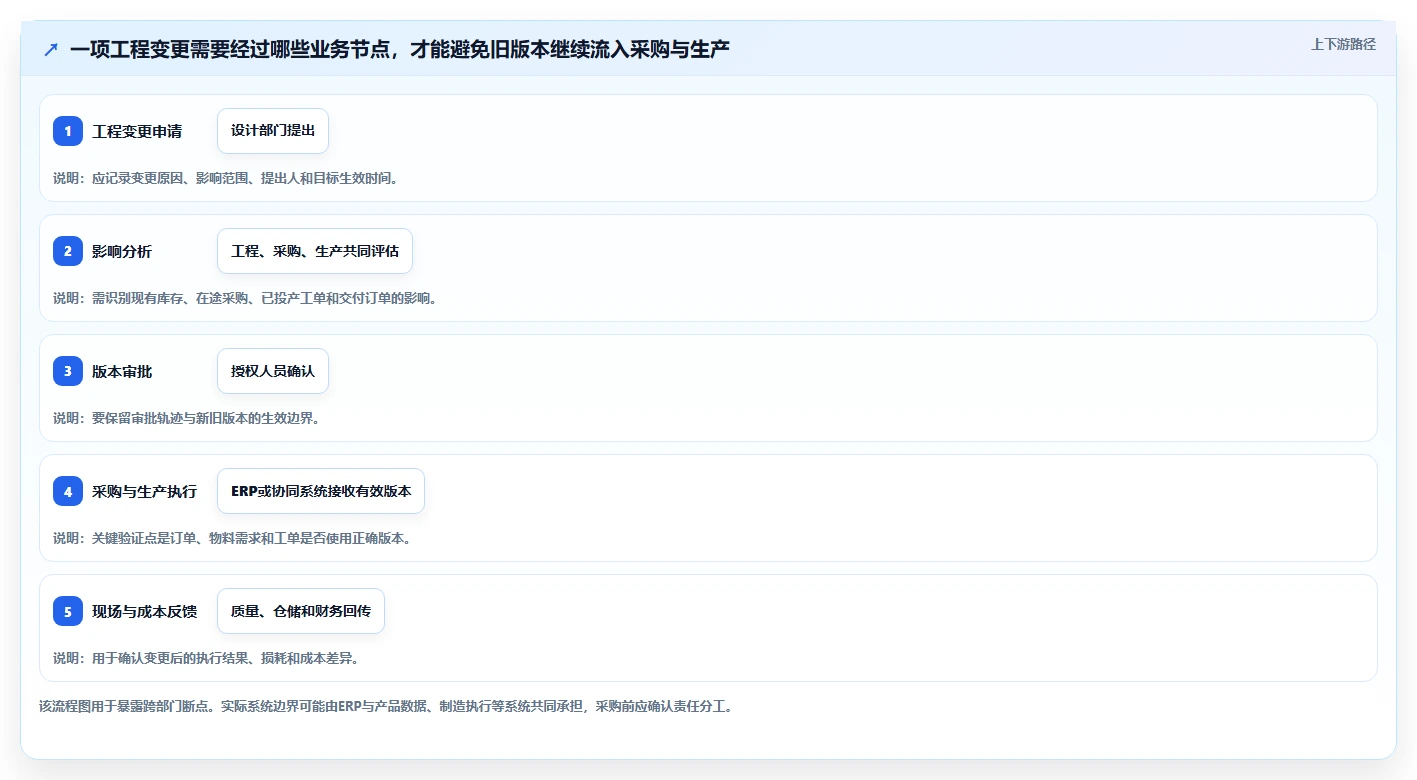This screenshot has width=1417, height=780.
Task: Click step number 5 badge
Action: (x=68, y=611)
